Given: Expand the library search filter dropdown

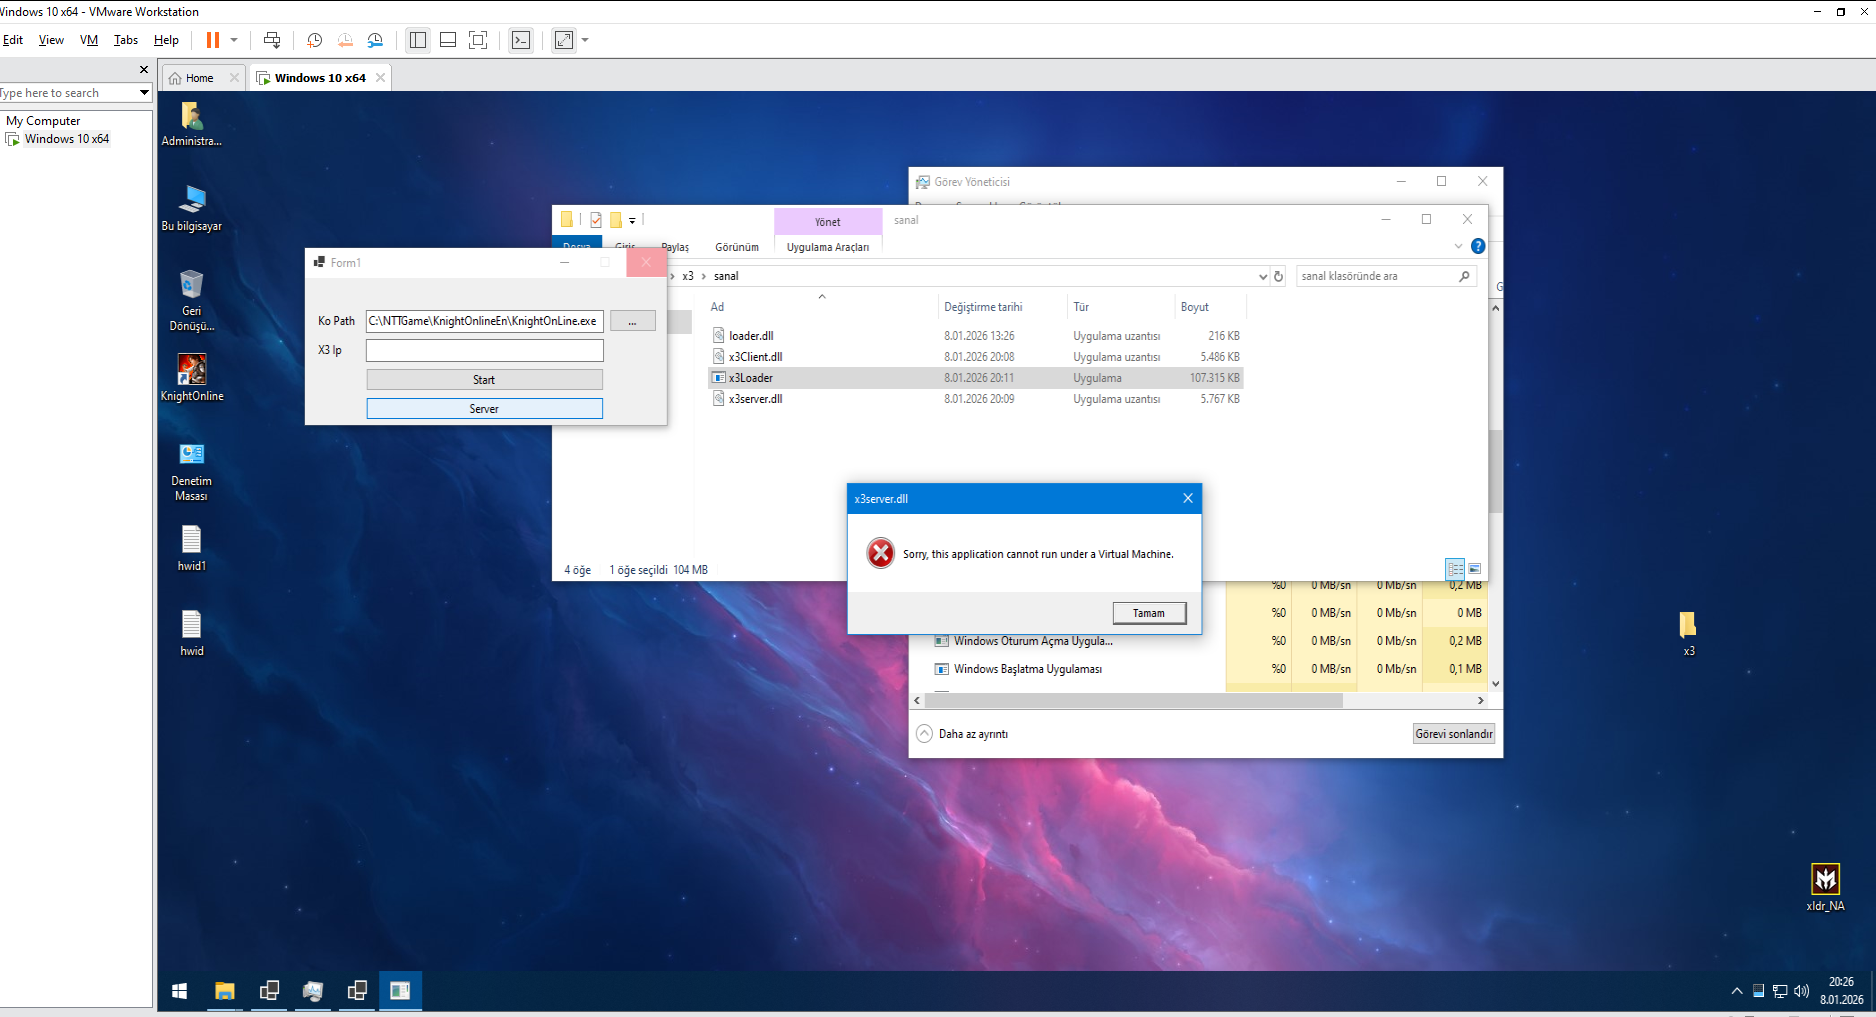Looking at the screenshot, I should (x=144, y=93).
